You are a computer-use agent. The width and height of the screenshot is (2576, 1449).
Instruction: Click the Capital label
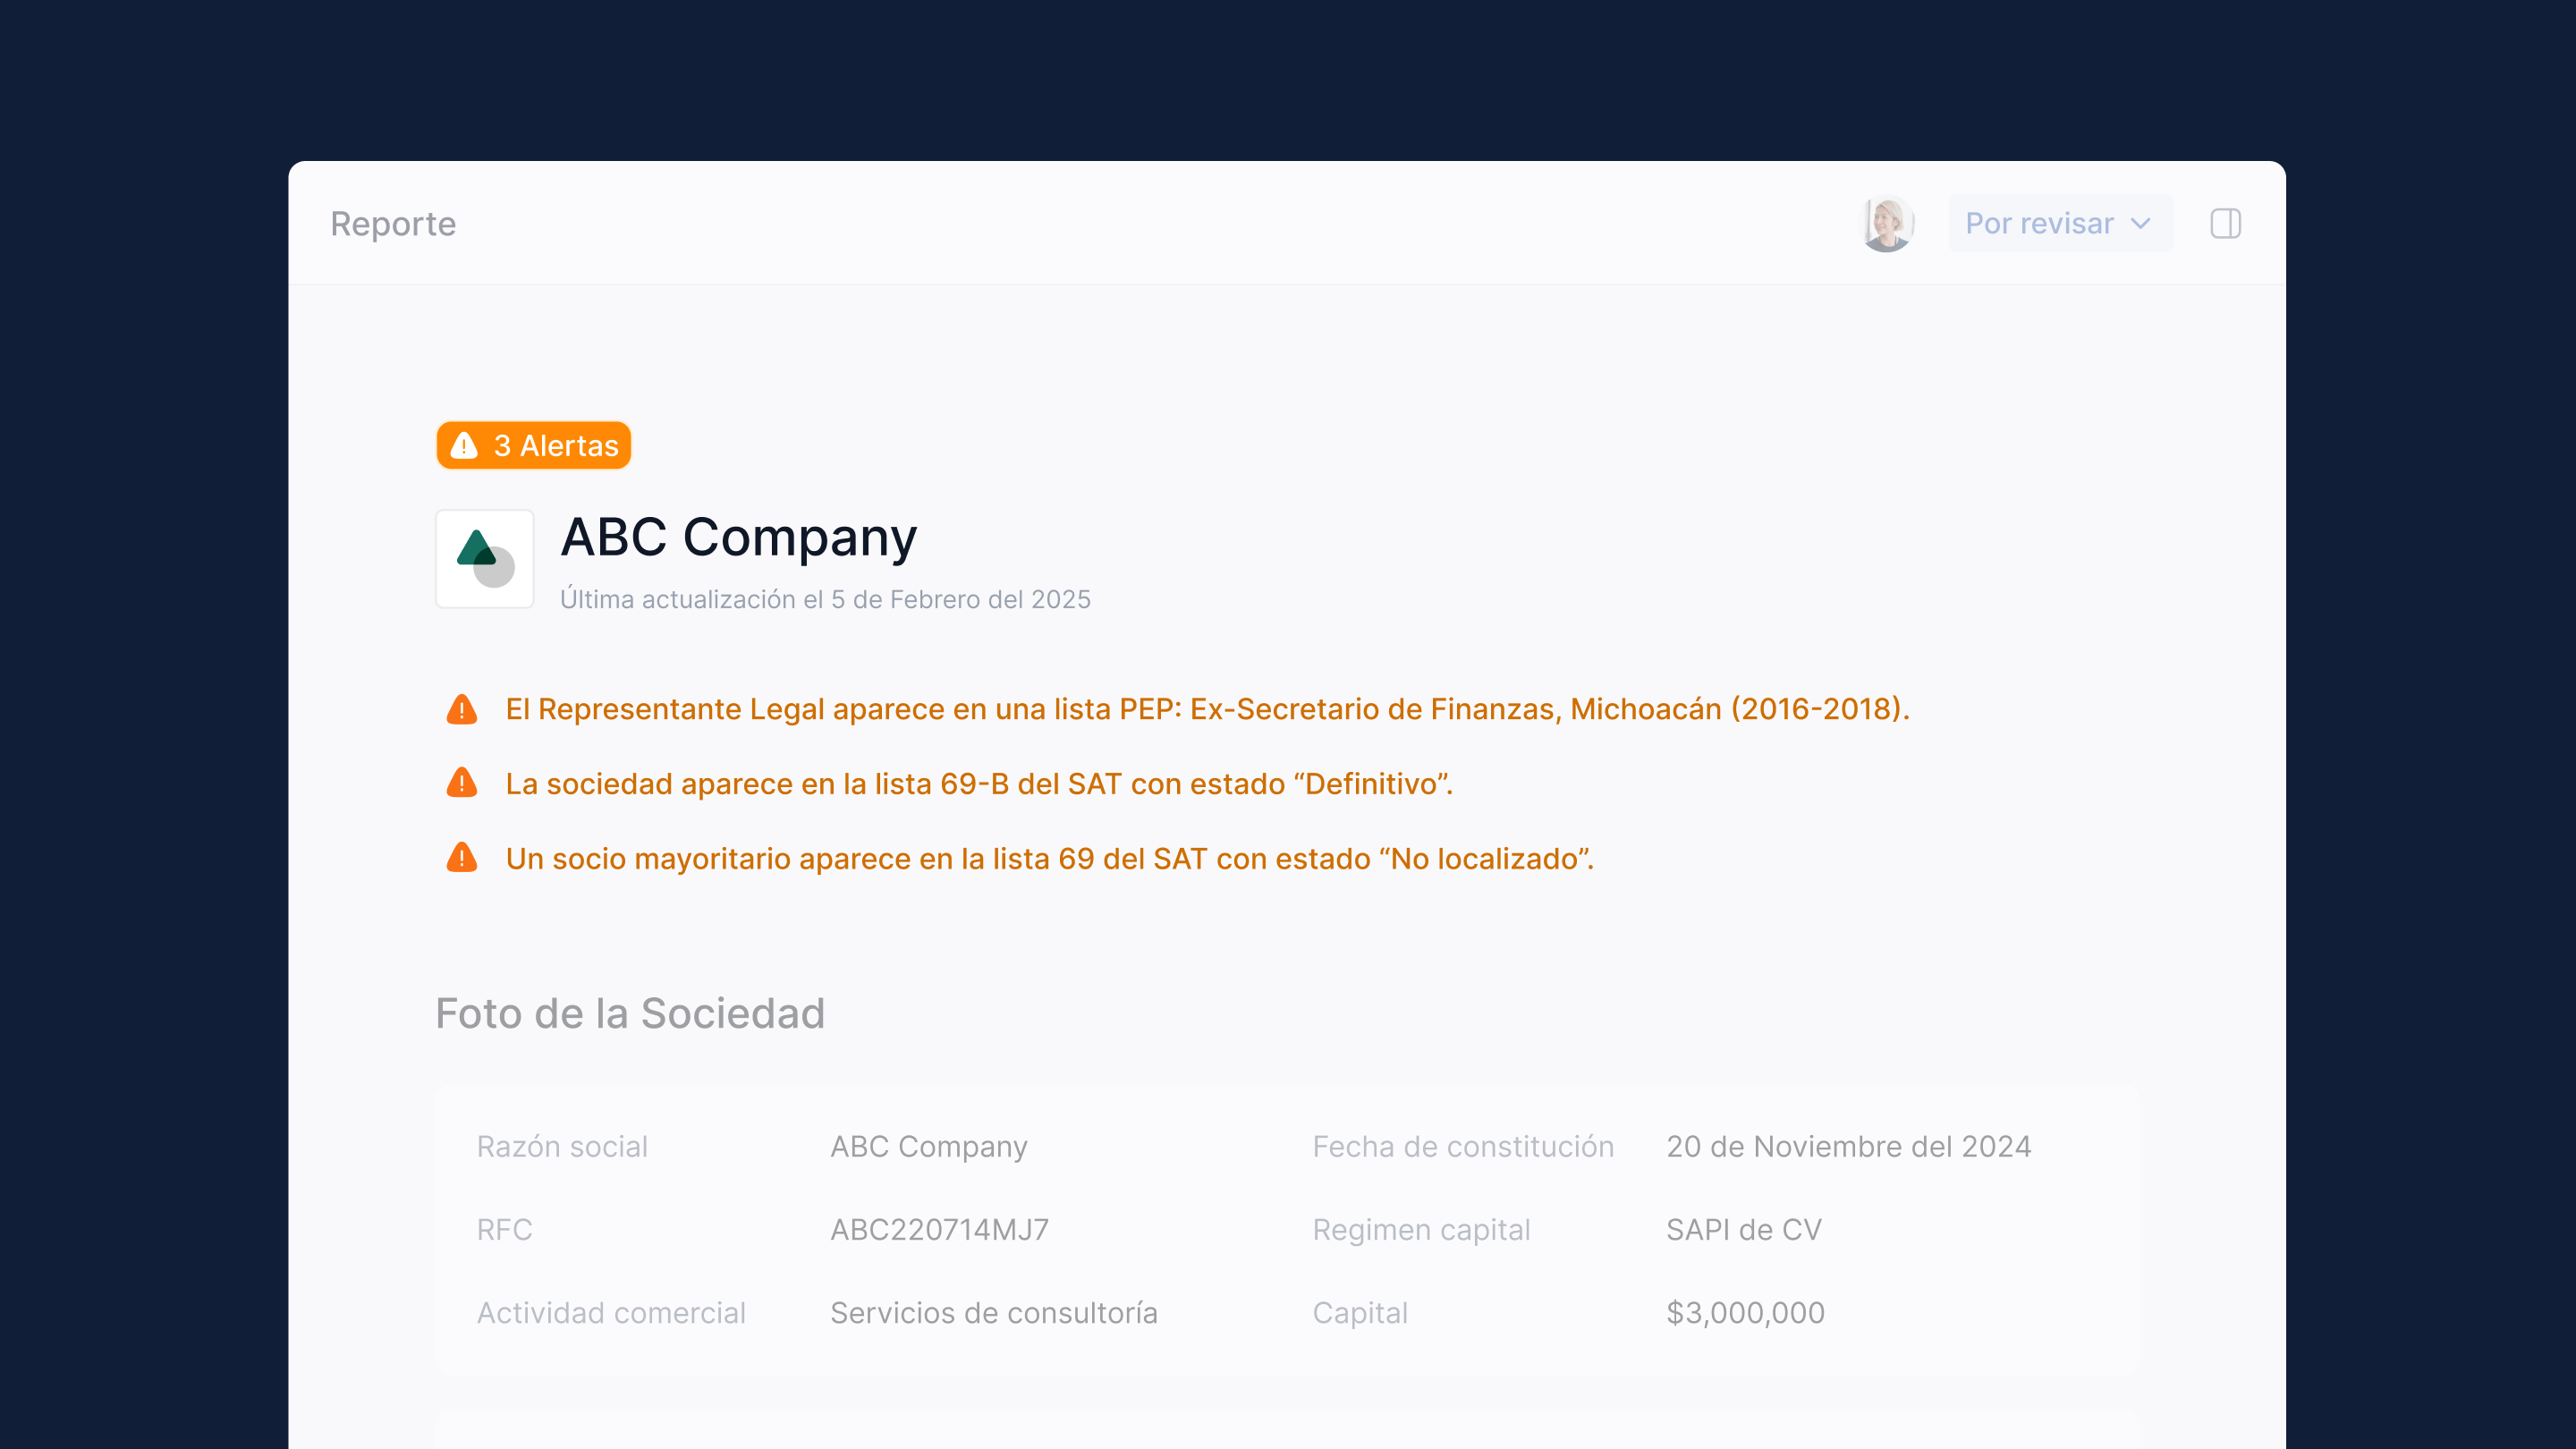[1360, 1313]
